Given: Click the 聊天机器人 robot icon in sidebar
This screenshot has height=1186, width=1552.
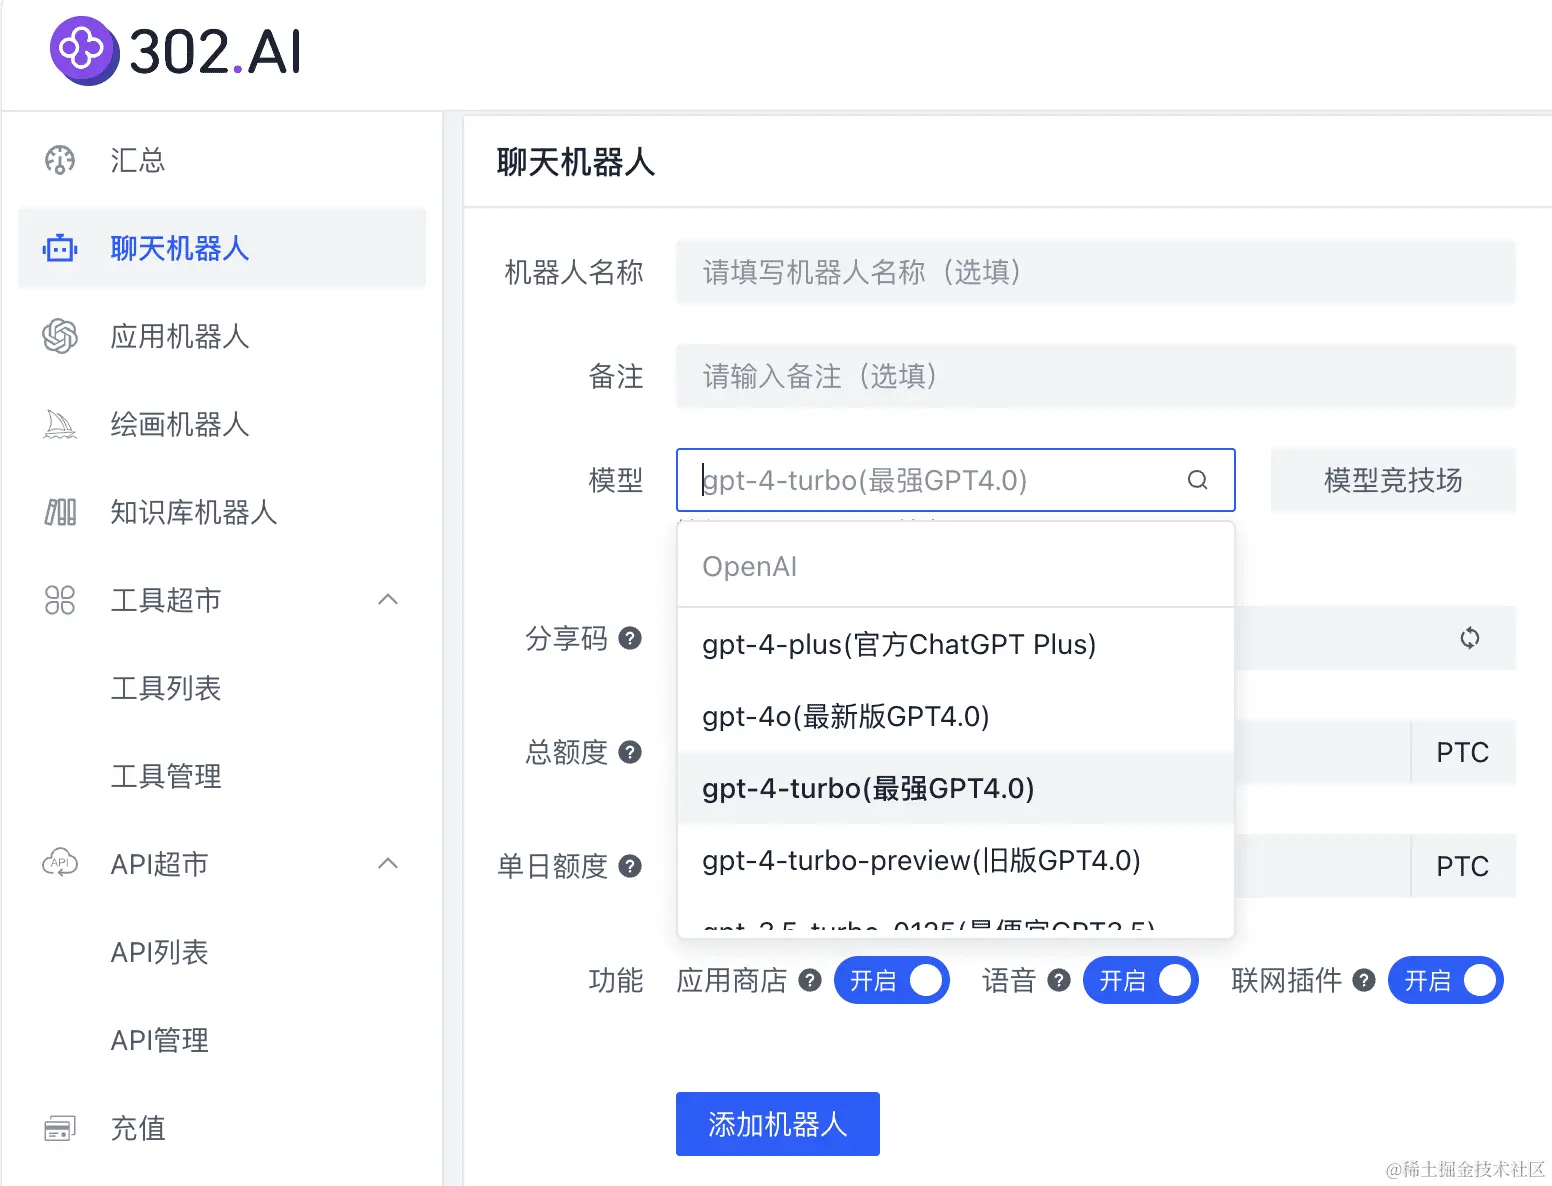Looking at the screenshot, I should [x=60, y=248].
